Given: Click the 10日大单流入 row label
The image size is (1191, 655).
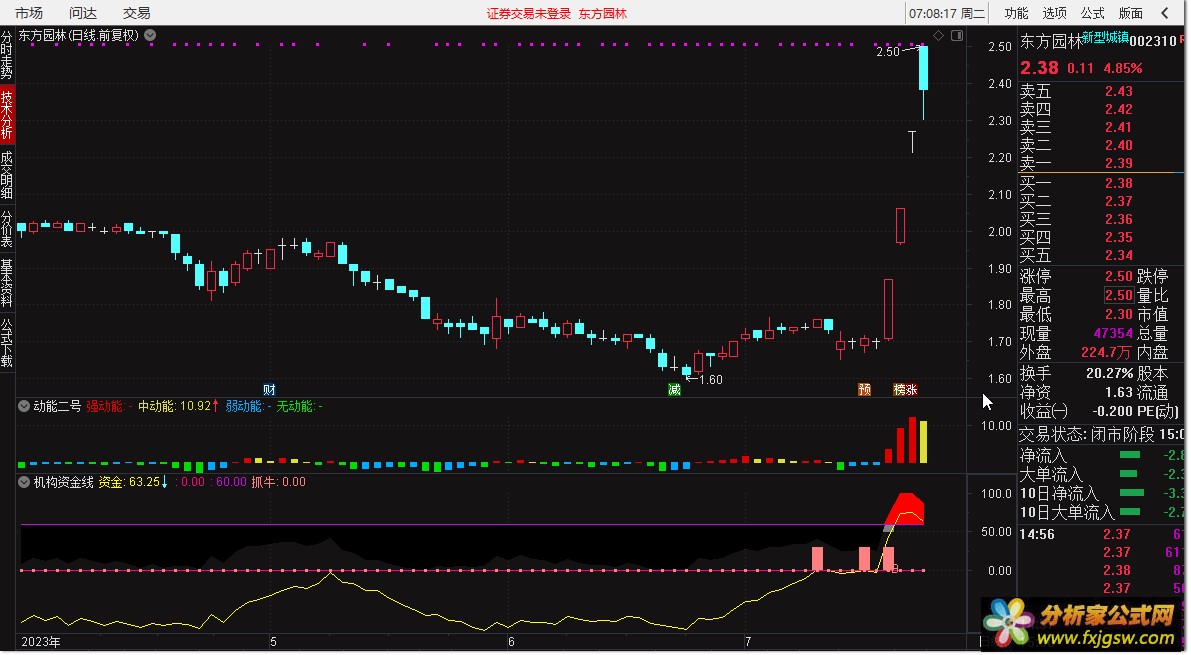Looking at the screenshot, I should [1067, 512].
